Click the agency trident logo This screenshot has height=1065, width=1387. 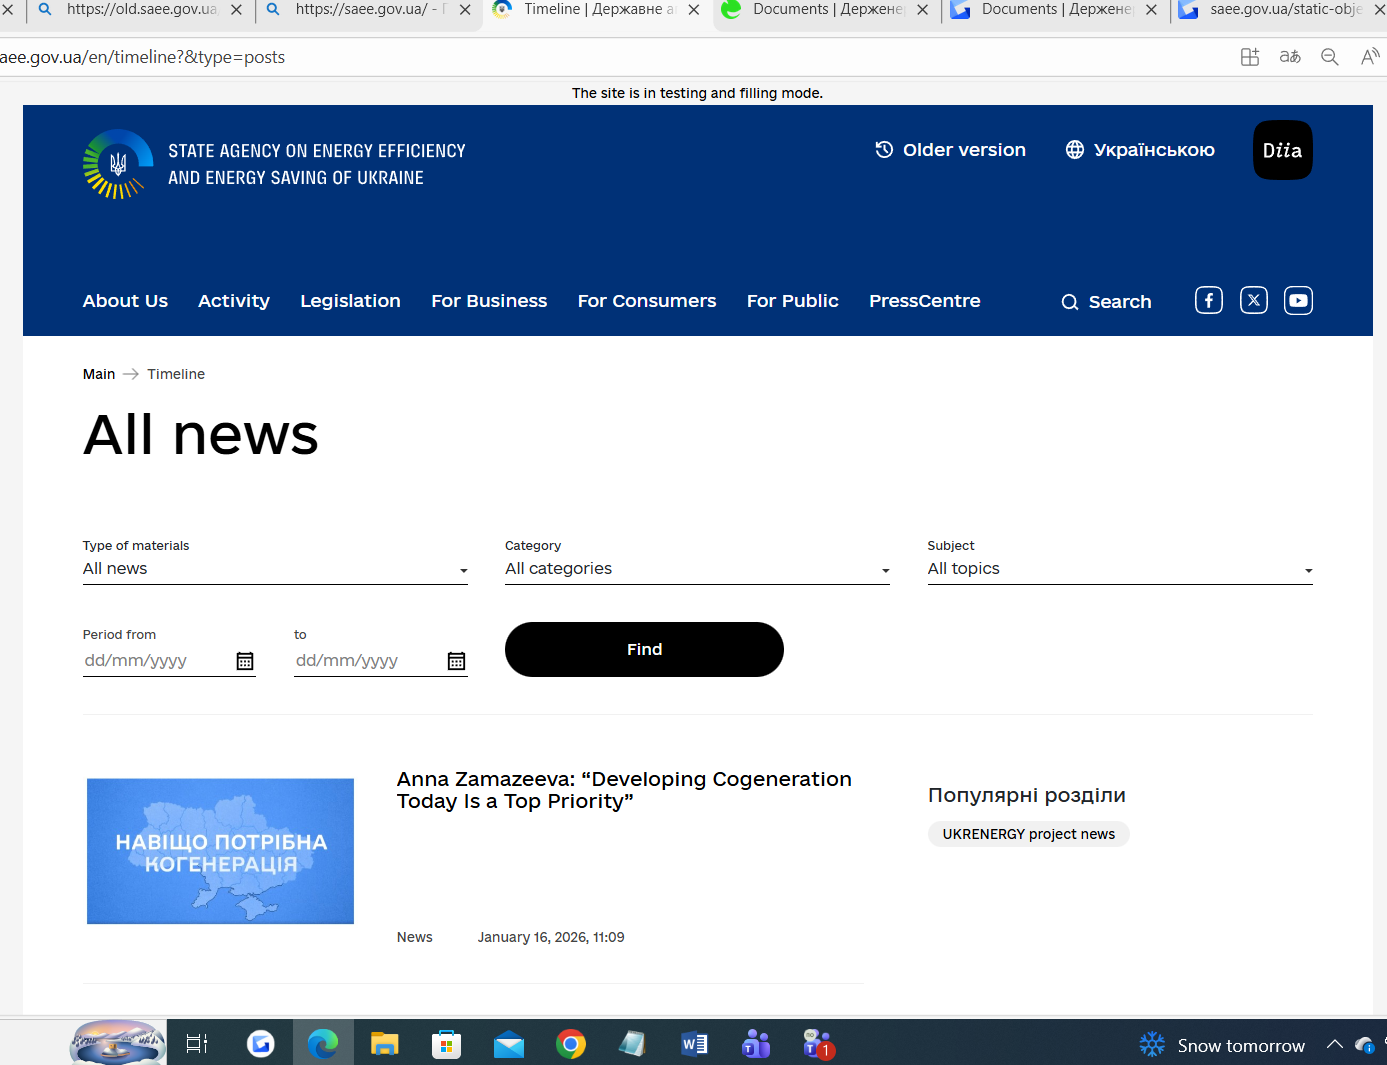click(118, 164)
